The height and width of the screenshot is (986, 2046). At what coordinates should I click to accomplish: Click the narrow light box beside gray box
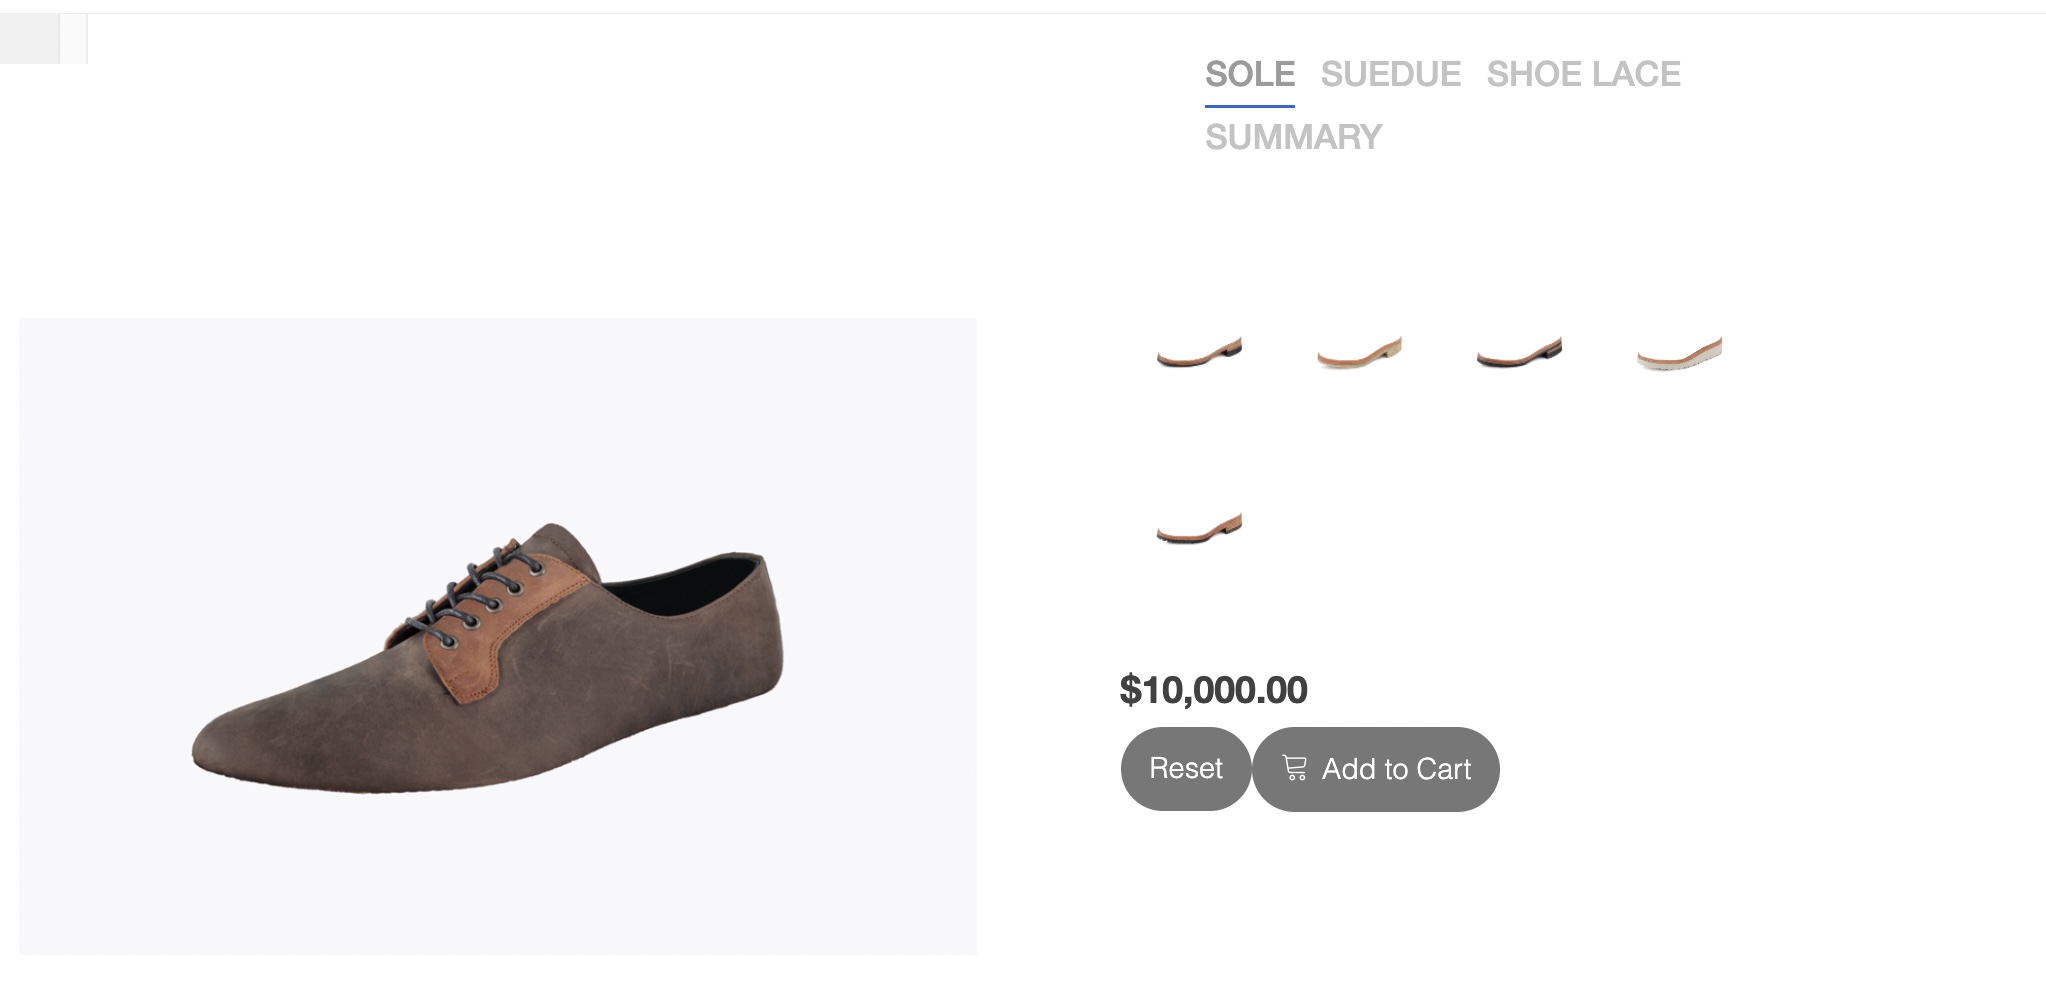pyautogui.click(x=74, y=39)
